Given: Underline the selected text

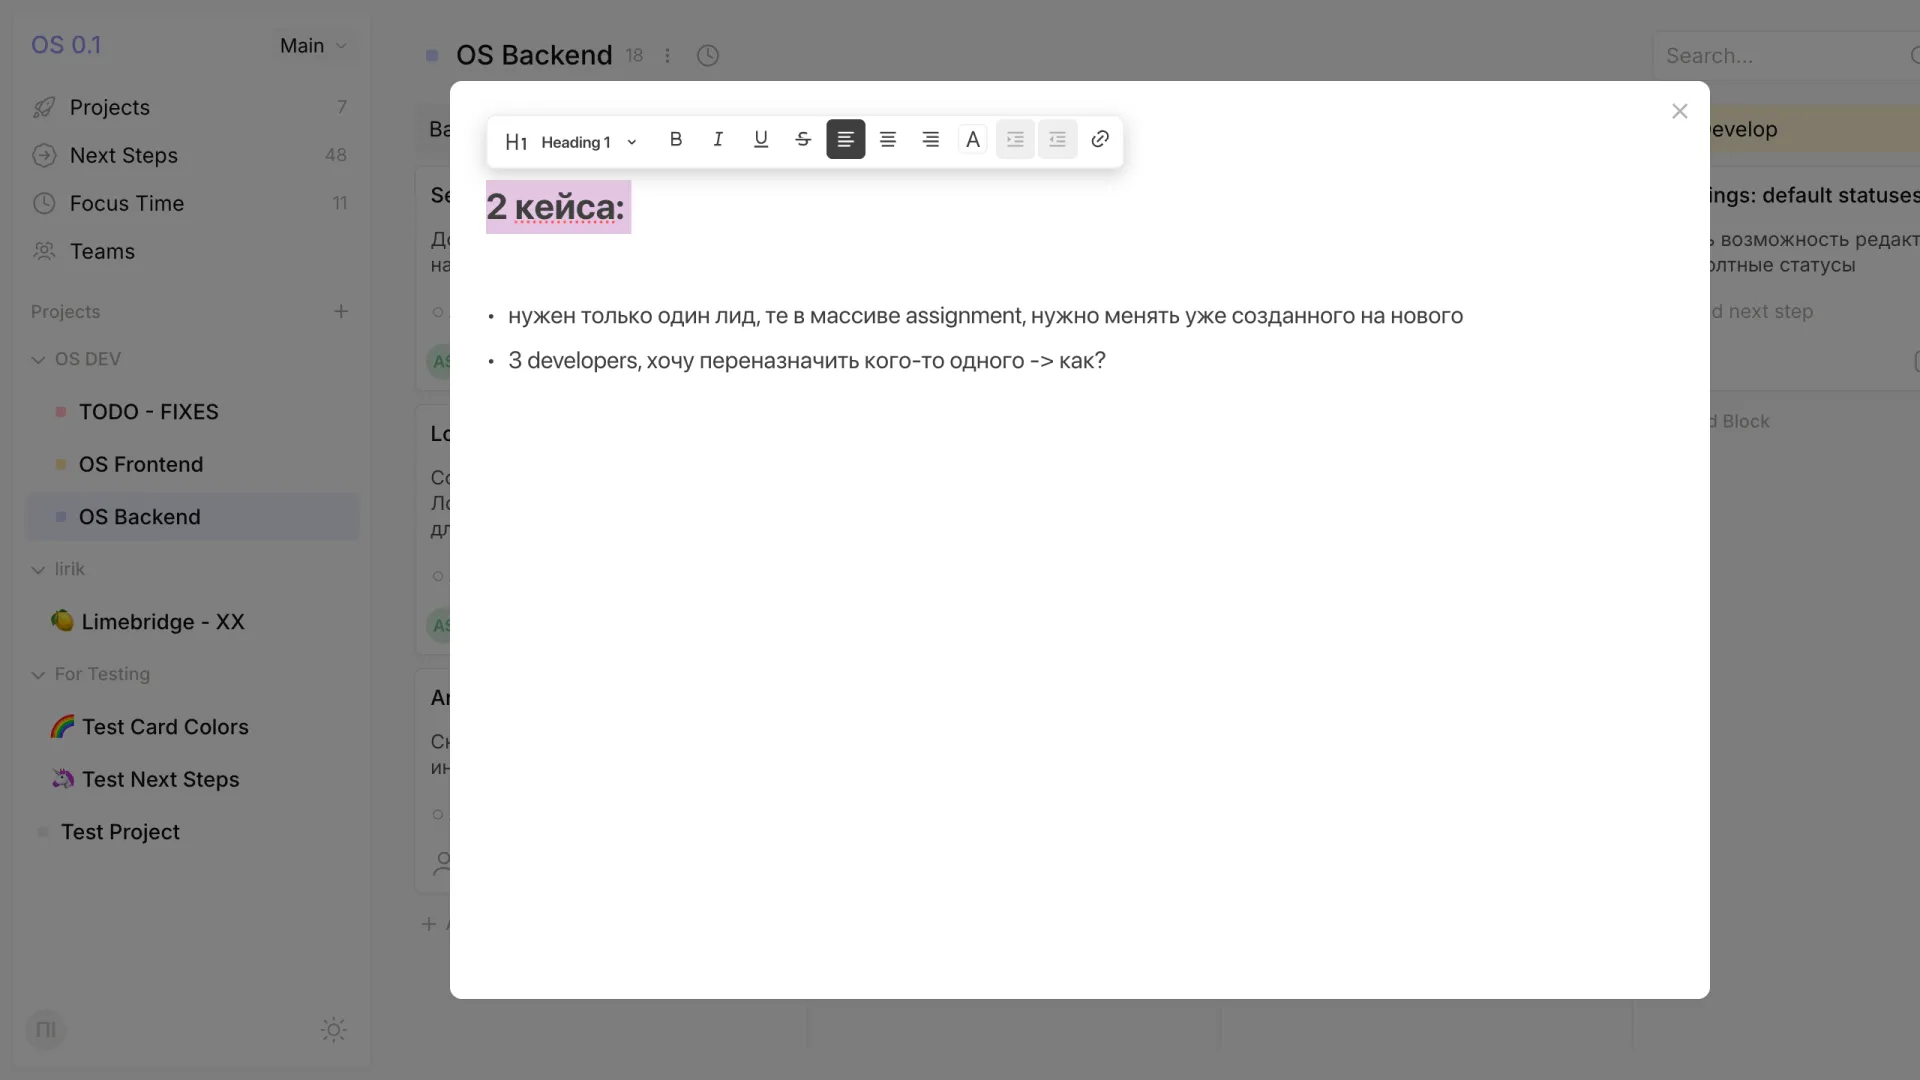Looking at the screenshot, I should pos(760,139).
